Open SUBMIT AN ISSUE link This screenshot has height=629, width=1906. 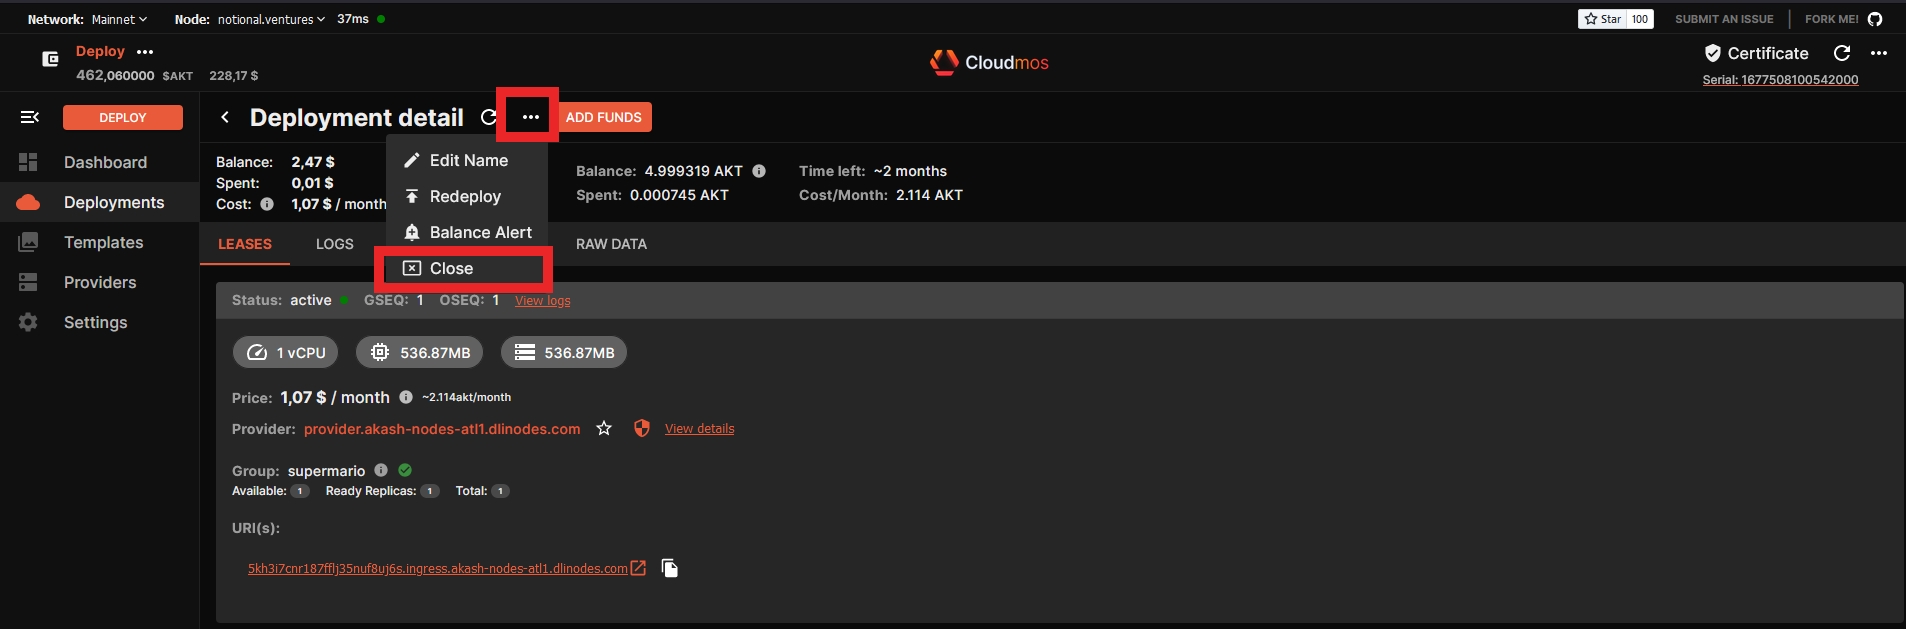tap(1724, 19)
